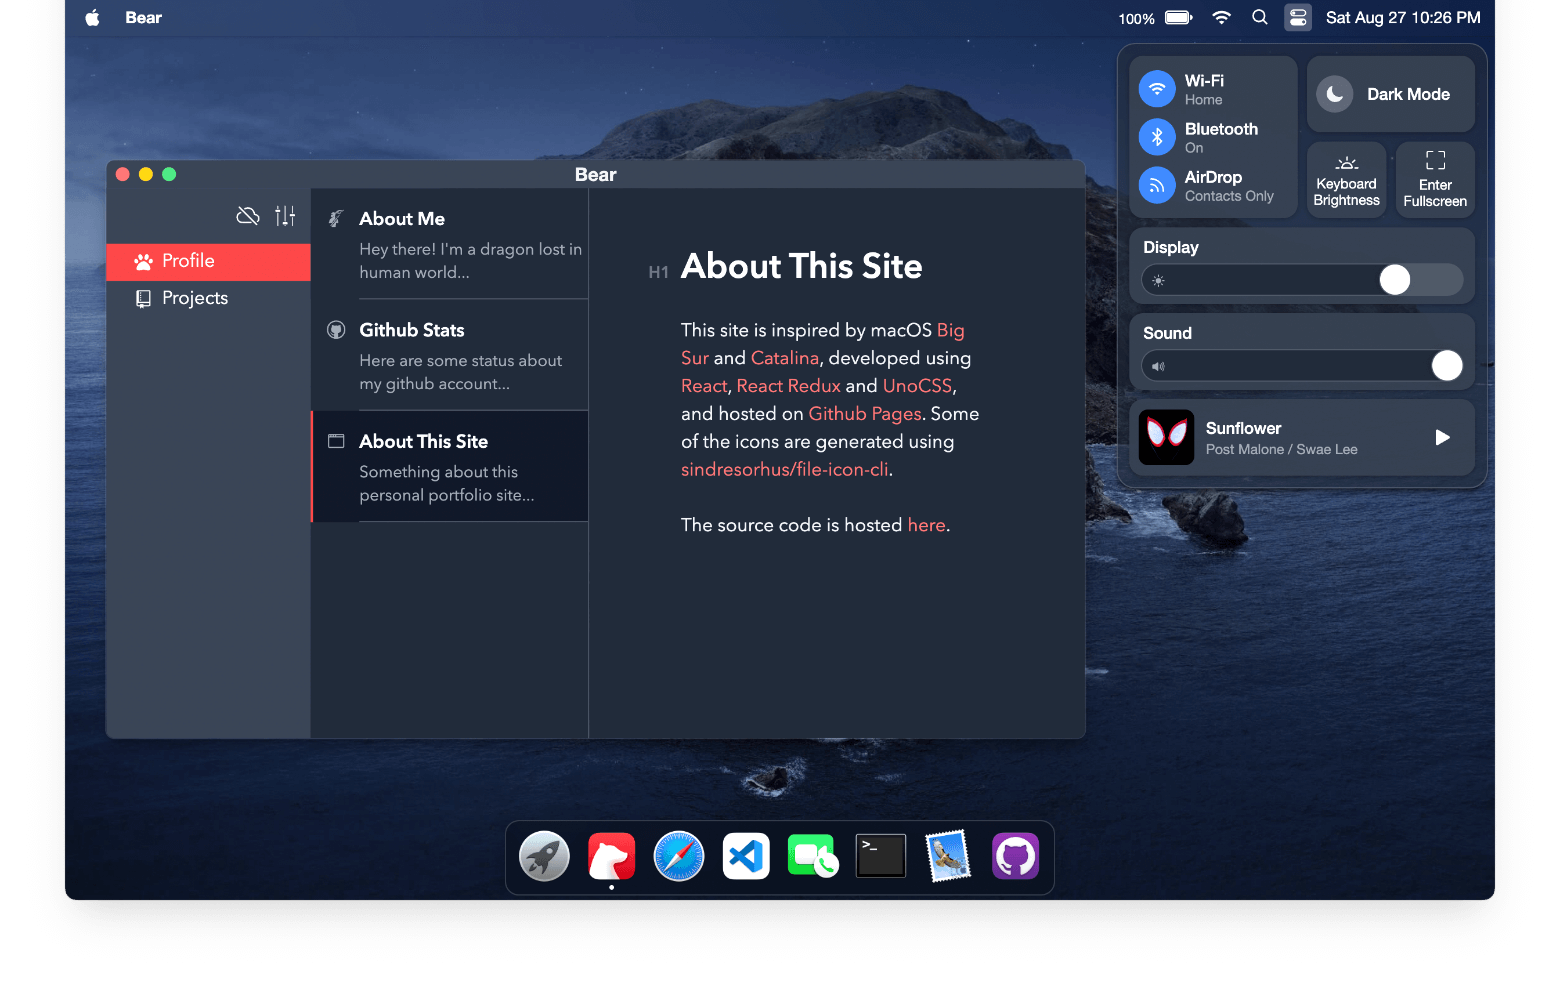
Task: Open Terminal from the dock
Action: (x=881, y=857)
